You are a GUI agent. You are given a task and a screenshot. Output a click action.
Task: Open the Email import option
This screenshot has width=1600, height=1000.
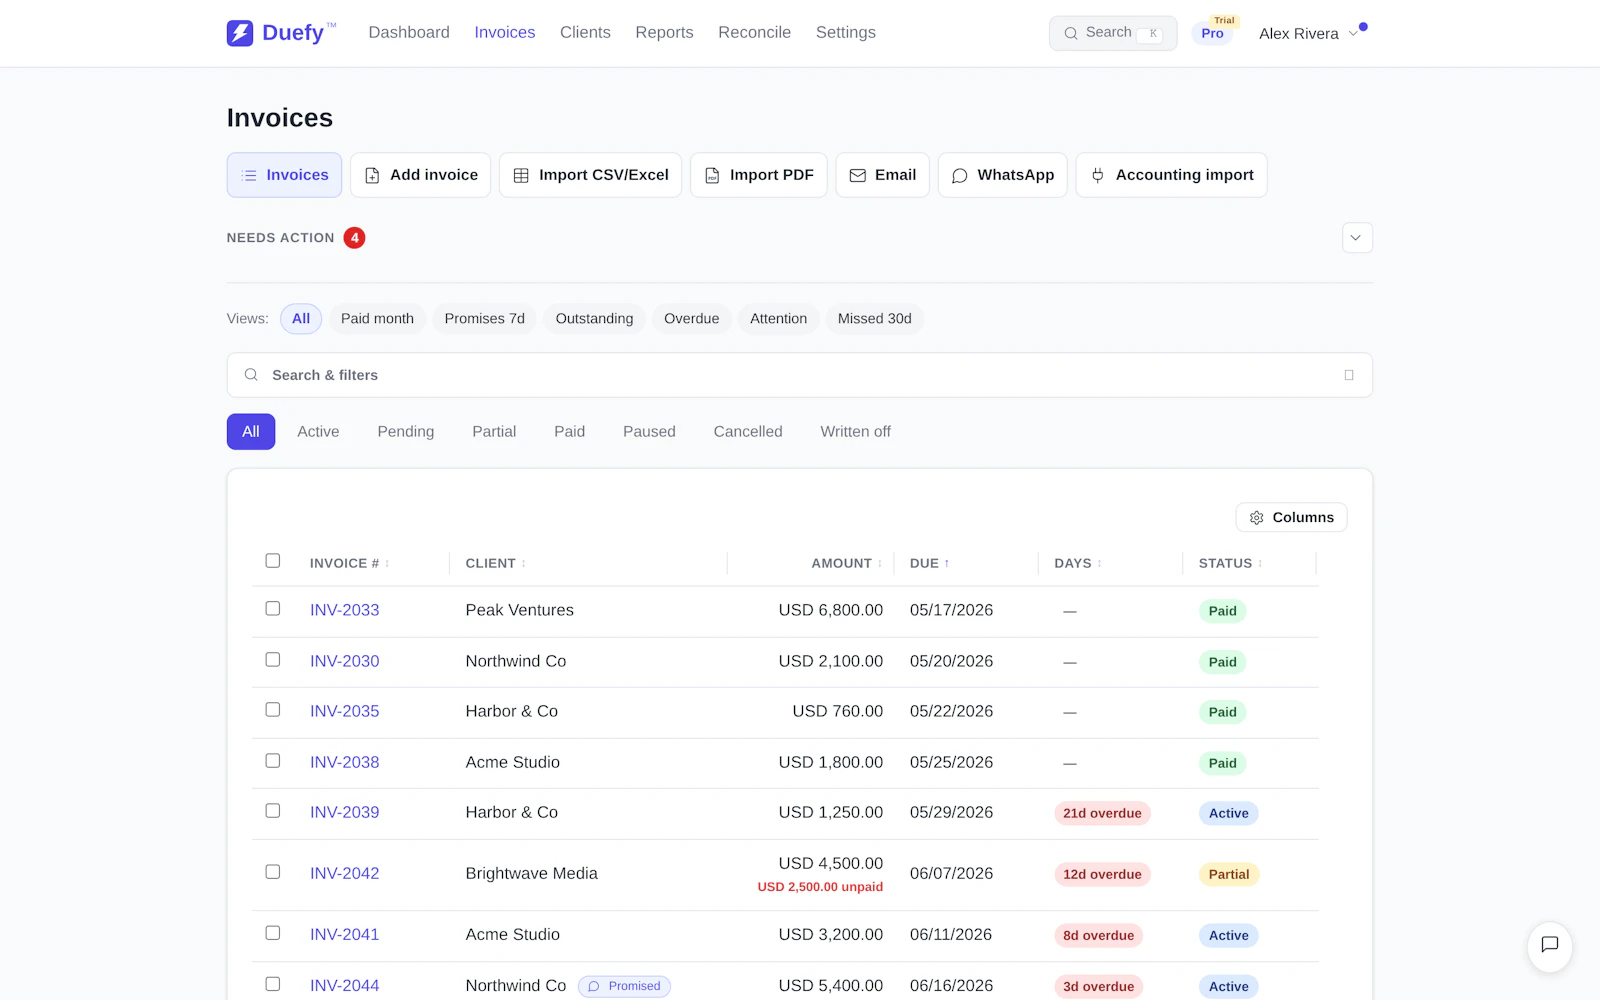coord(882,175)
